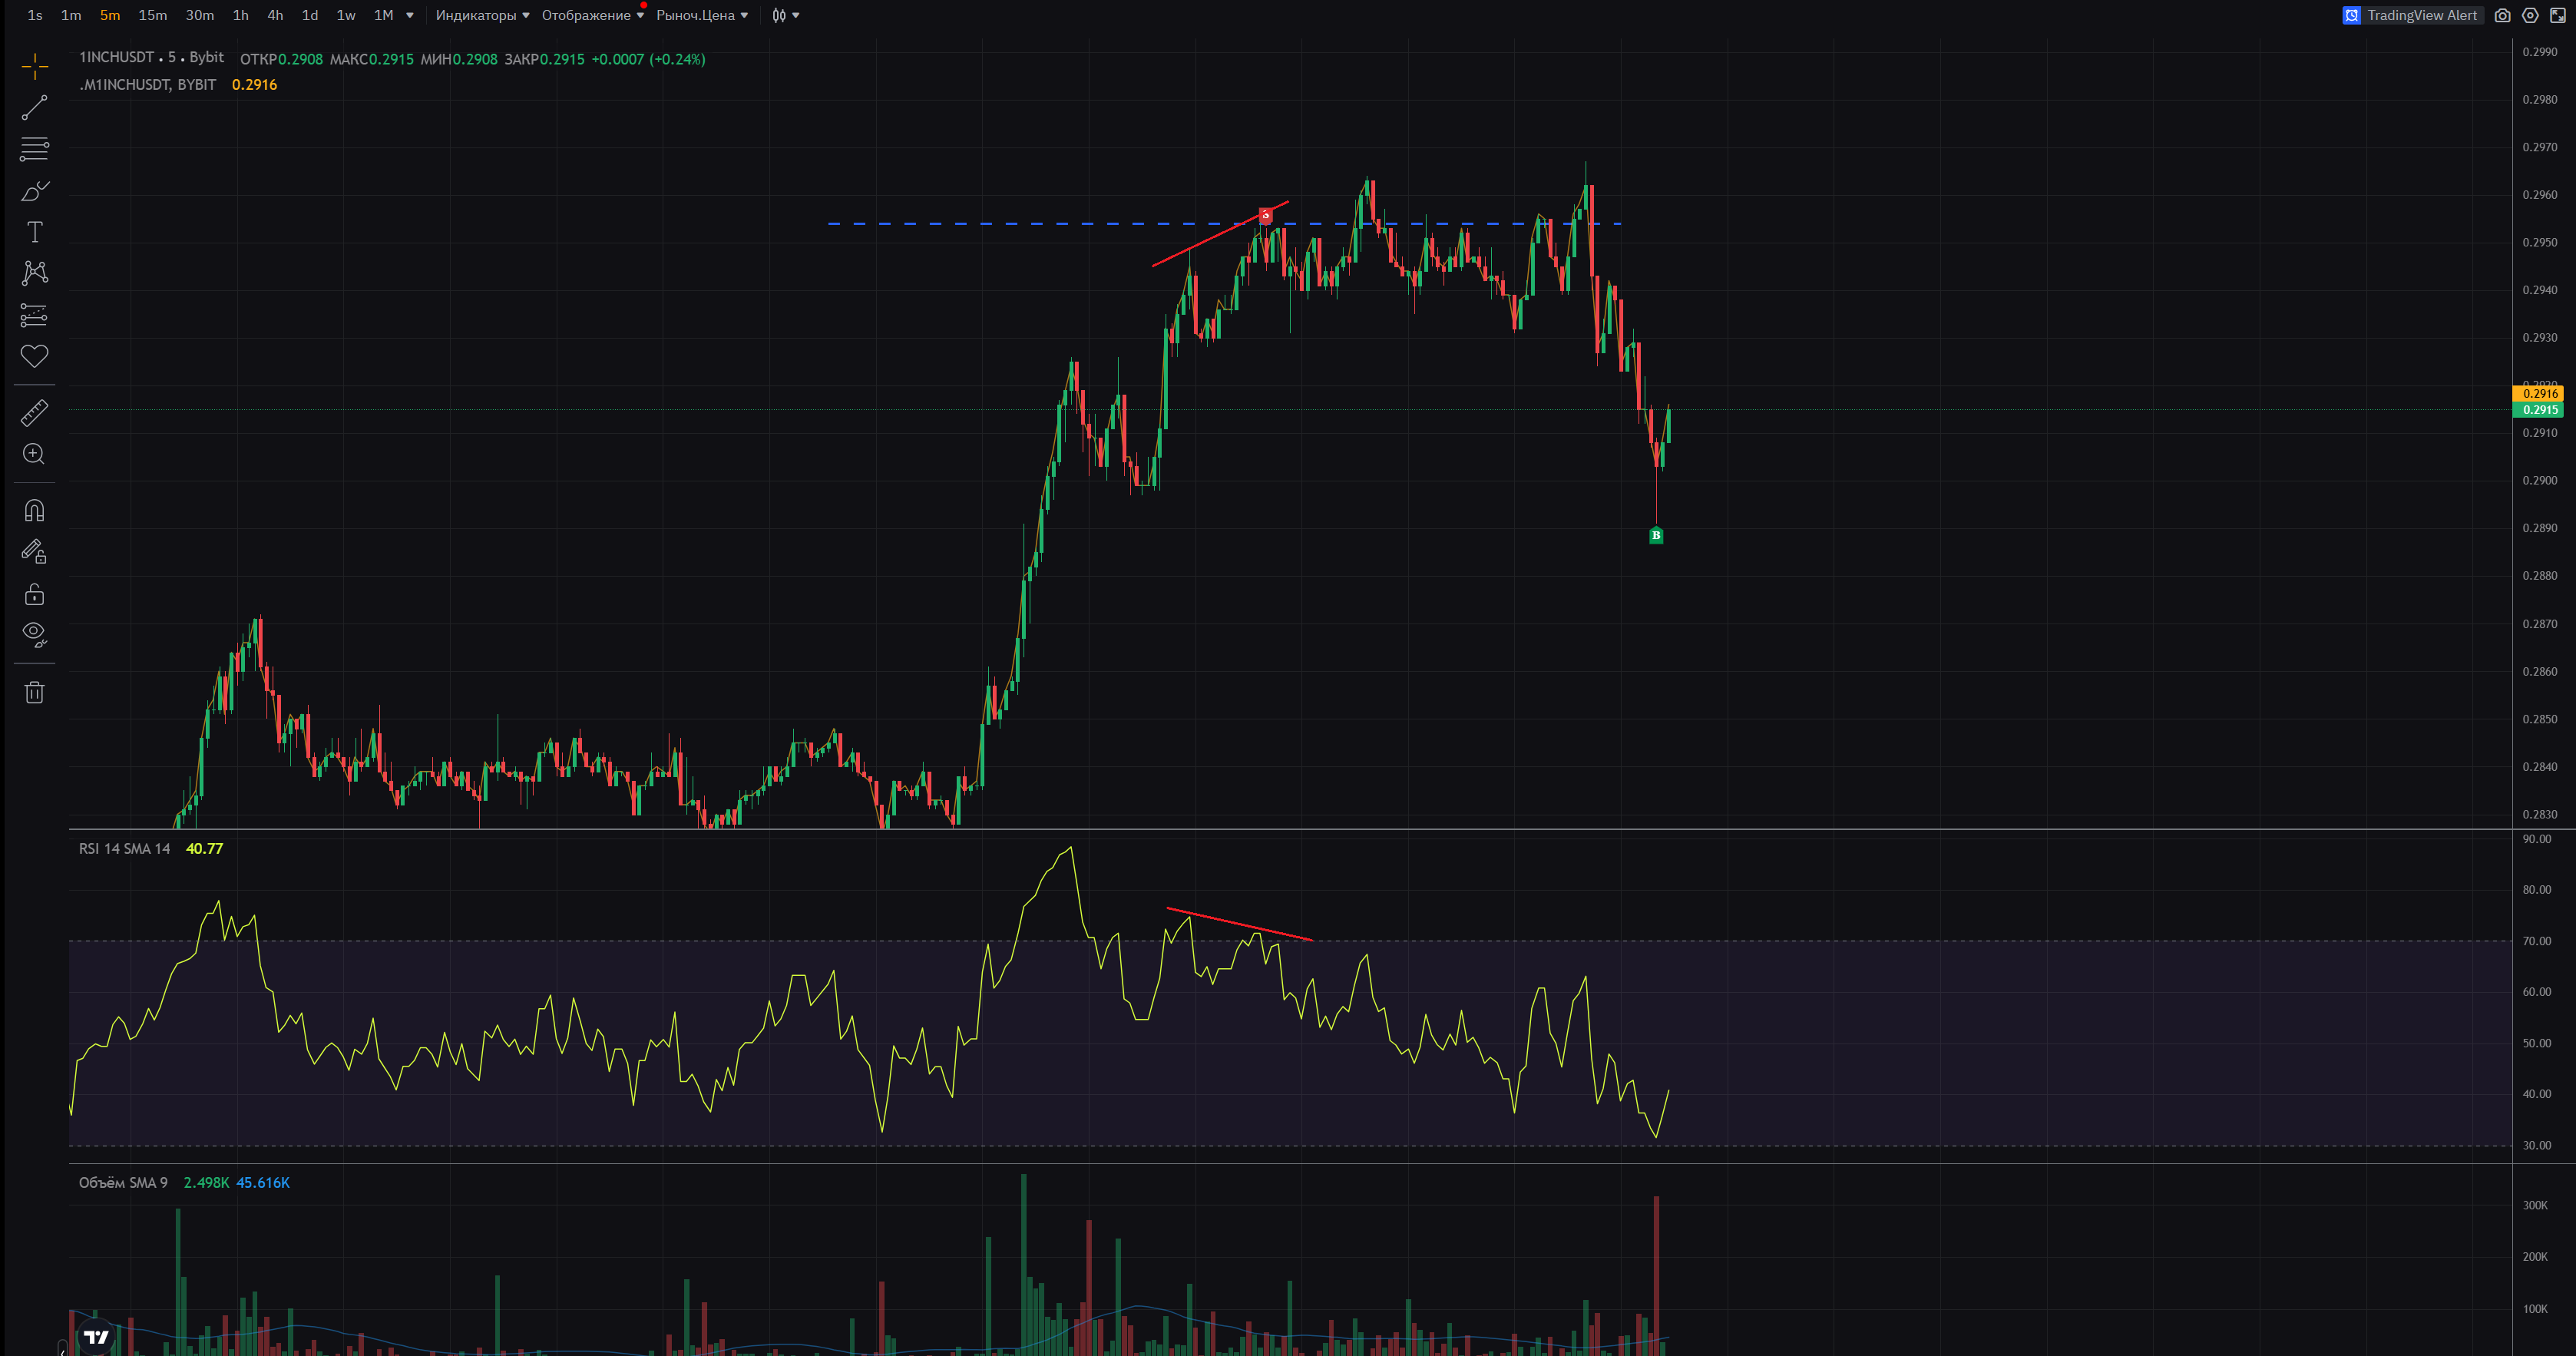Click the red trend line on RSI
This screenshot has width=2576, height=1356.
[x=1240, y=925]
